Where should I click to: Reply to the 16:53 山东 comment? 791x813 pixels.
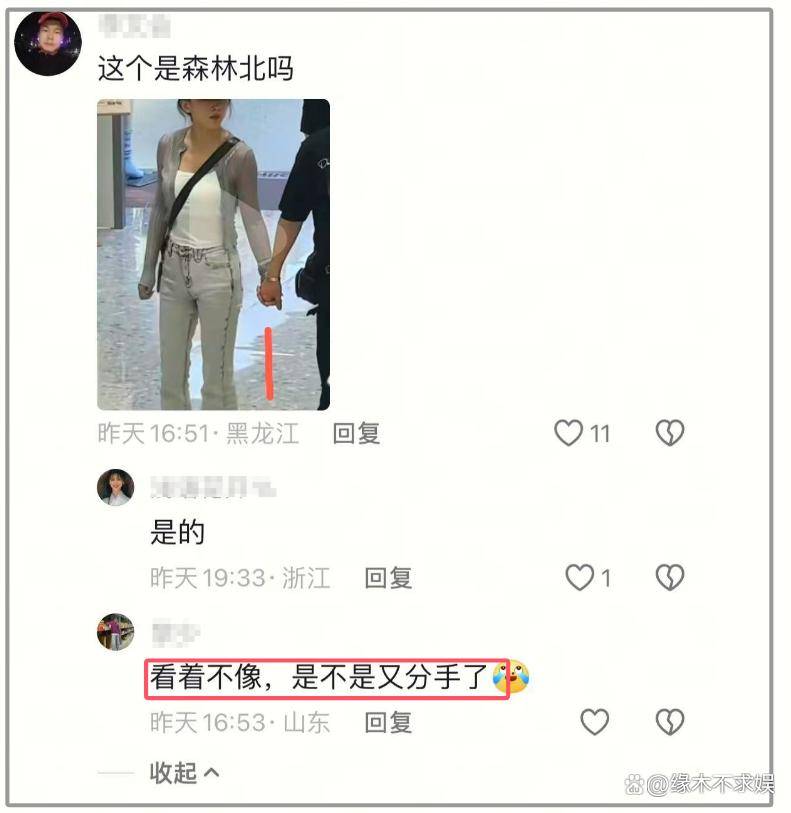388,722
